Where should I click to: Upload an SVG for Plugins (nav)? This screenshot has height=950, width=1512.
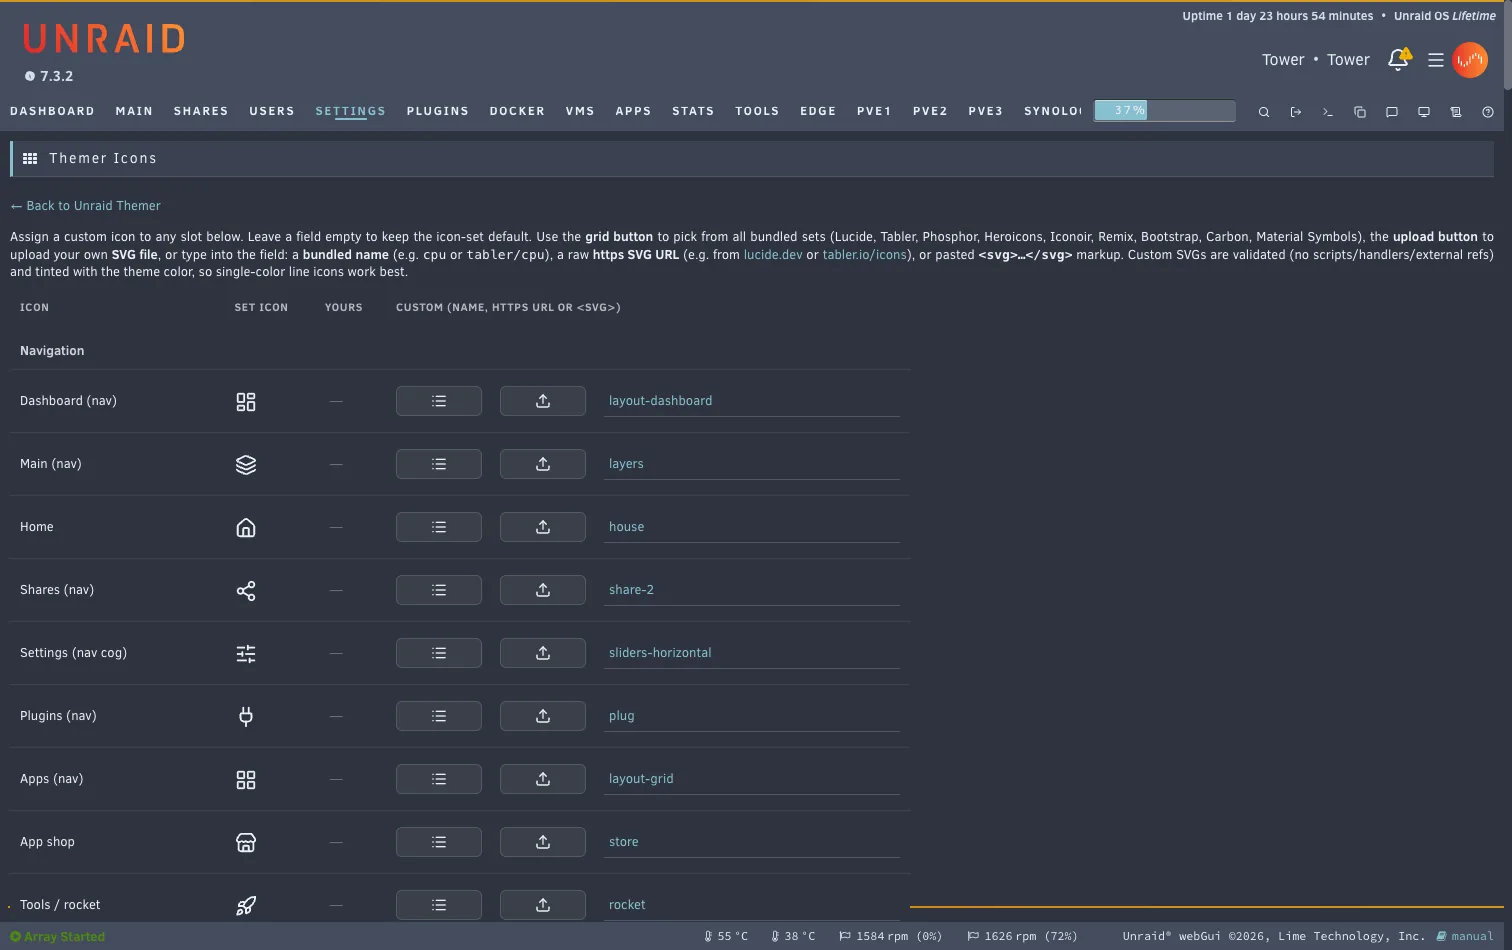tap(543, 716)
